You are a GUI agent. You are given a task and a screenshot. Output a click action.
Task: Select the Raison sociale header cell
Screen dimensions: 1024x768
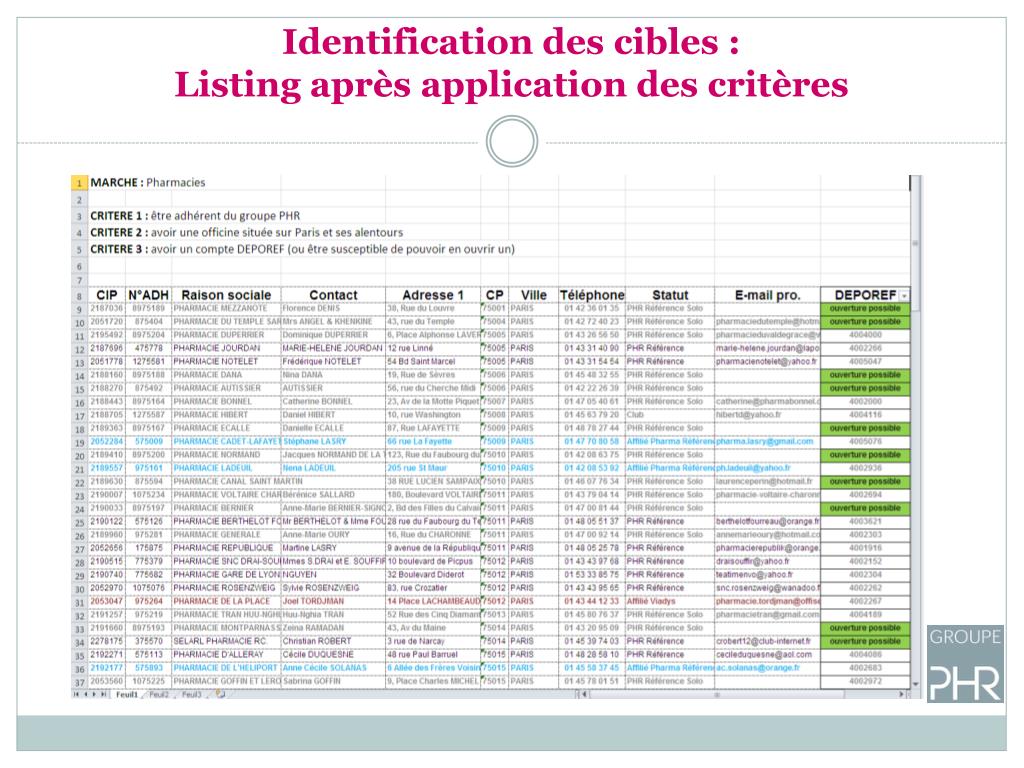pyautogui.click(x=226, y=295)
